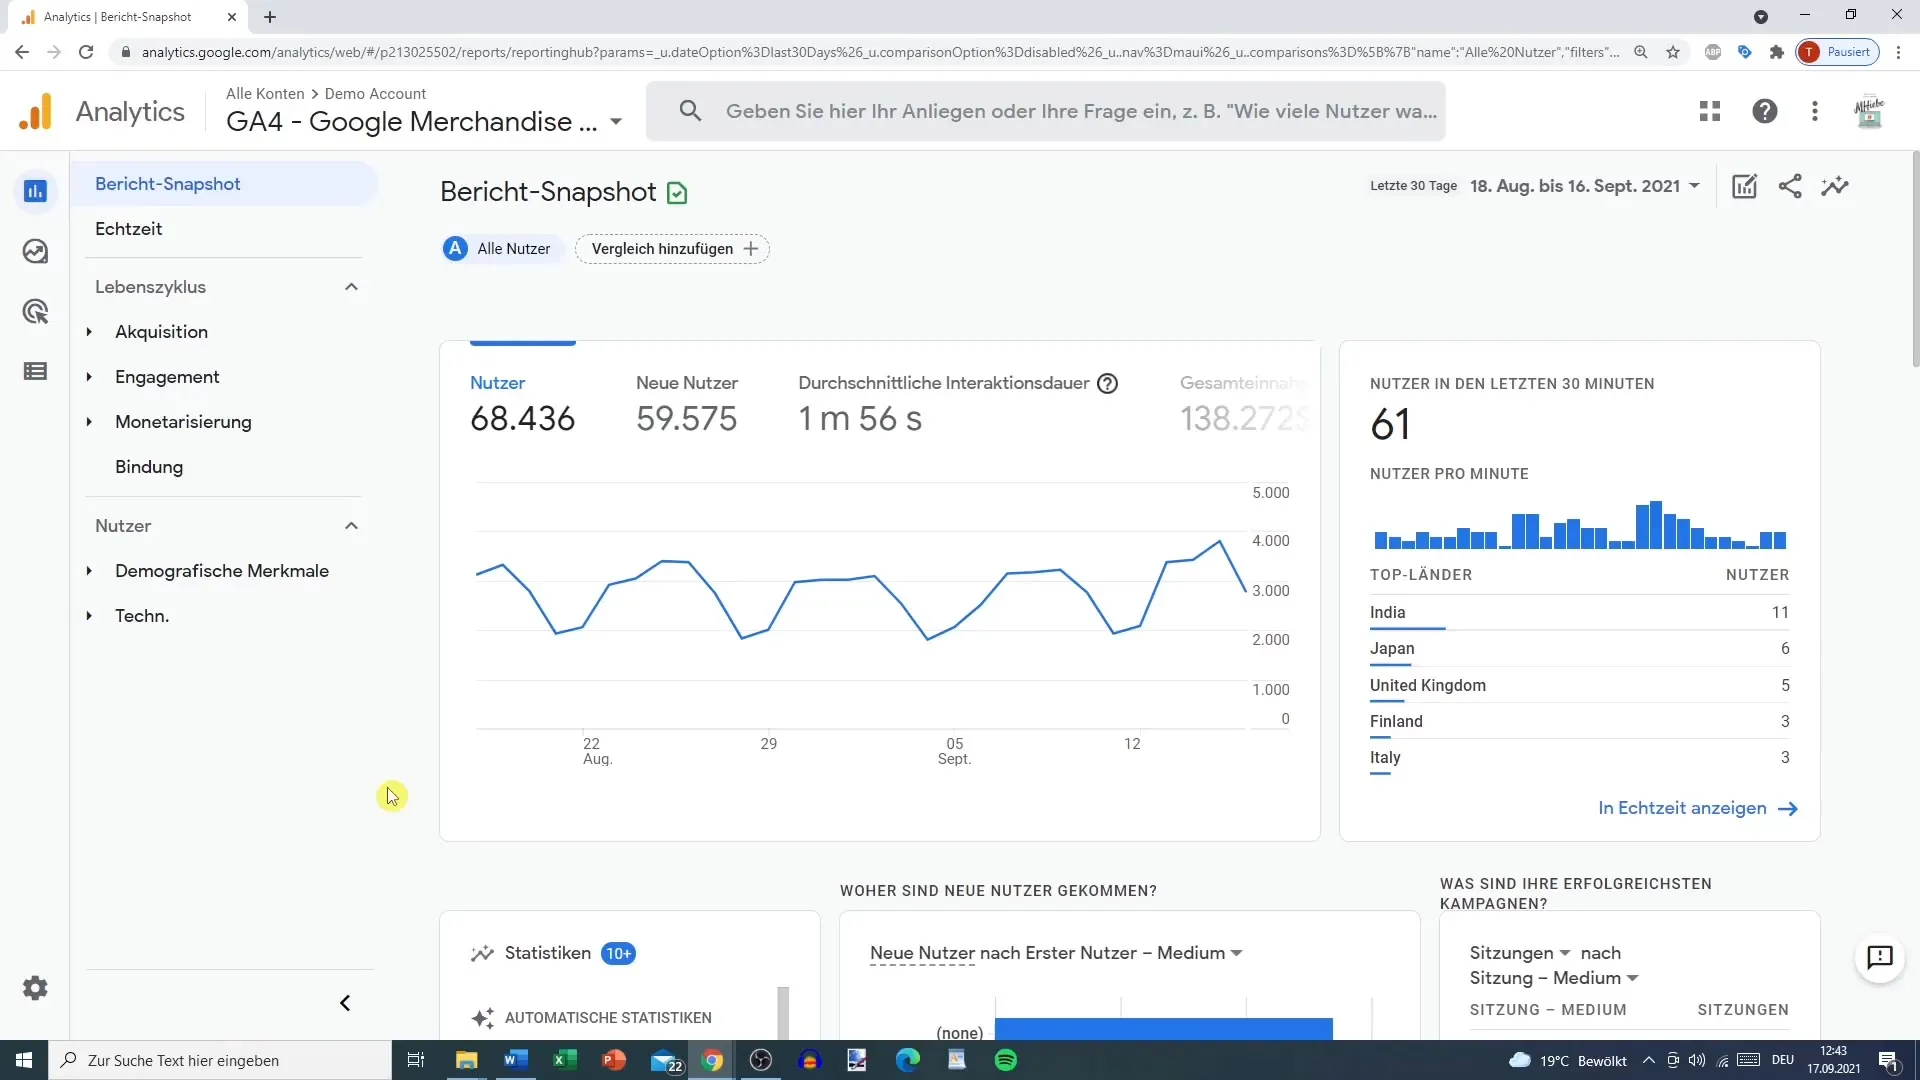Open Word from the taskbar
This screenshot has height=1080, width=1920.
[515, 1060]
